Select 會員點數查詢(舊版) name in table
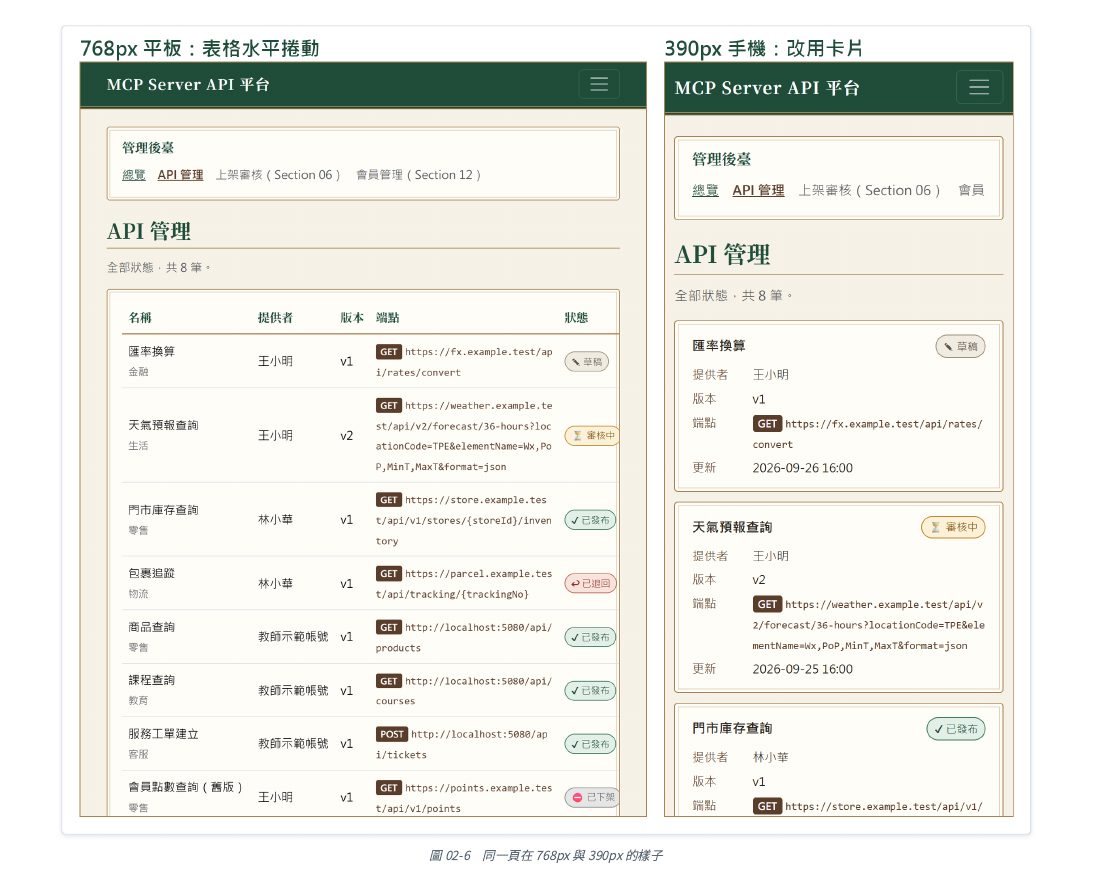The width and height of the screenshot is (1093, 878). pyautogui.click(x=185, y=787)
